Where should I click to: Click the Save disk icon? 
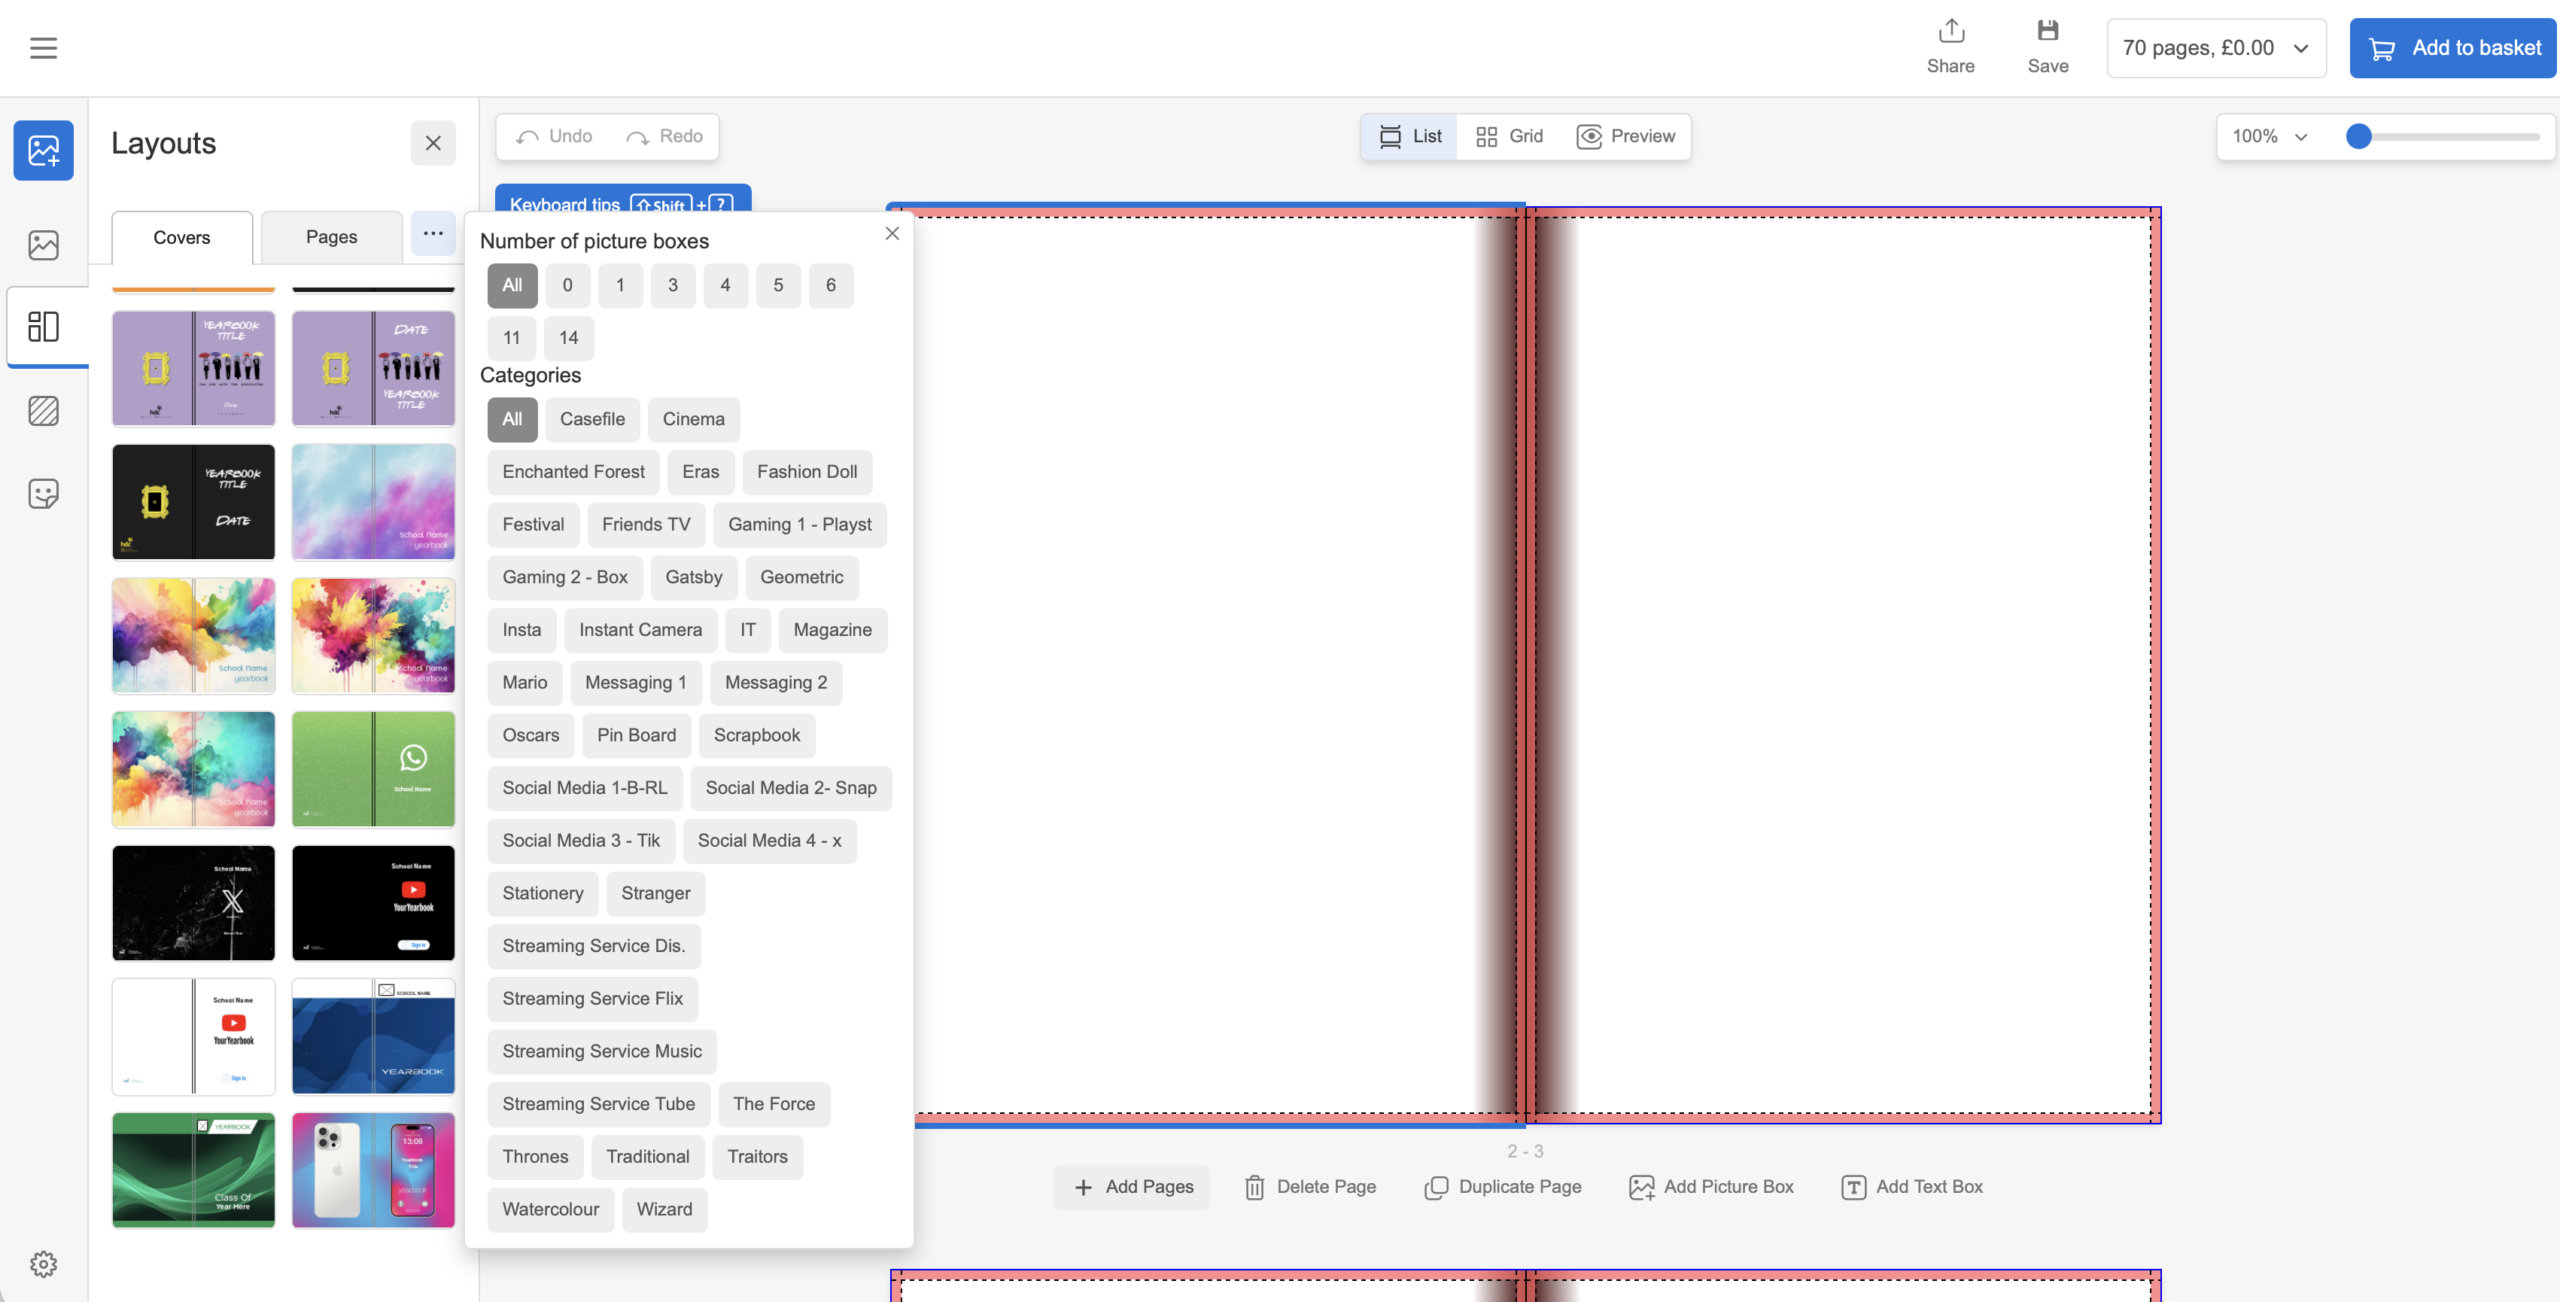tap(2047, 32)
